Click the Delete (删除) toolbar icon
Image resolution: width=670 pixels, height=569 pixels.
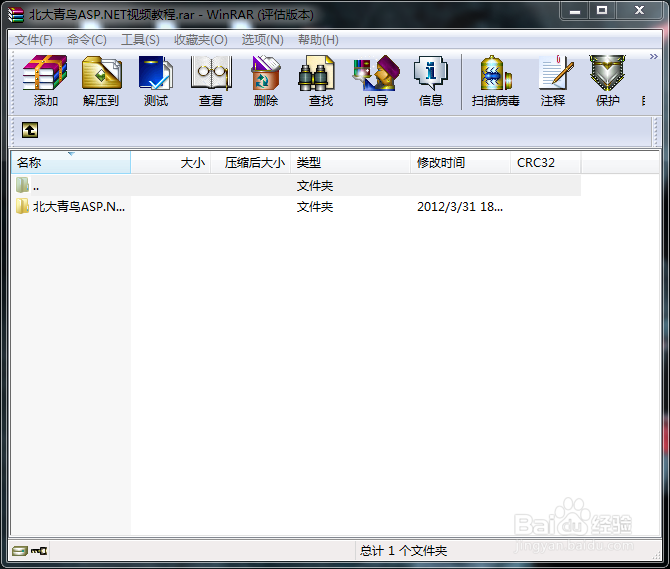265,81
